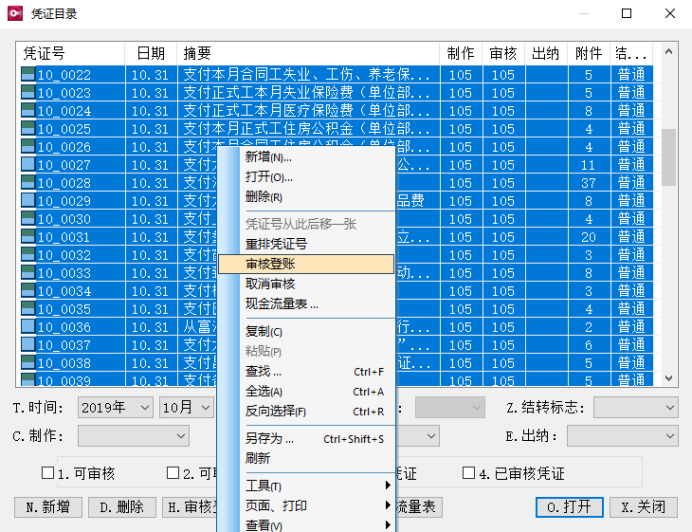Click the app icon in the title bar
Image resolution: width=692 pixels, height=532 pixels.
[16, 14]
